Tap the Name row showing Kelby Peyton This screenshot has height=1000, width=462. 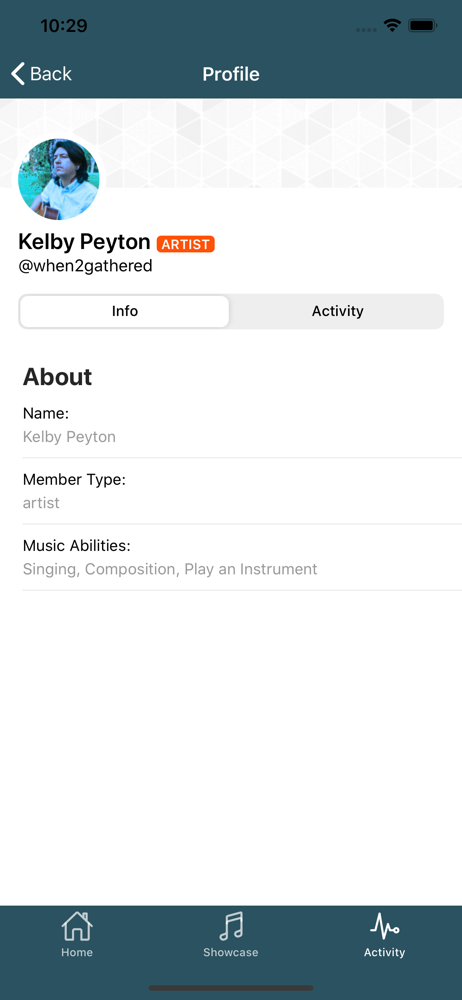pyautogui.click(x=242, y=425)
